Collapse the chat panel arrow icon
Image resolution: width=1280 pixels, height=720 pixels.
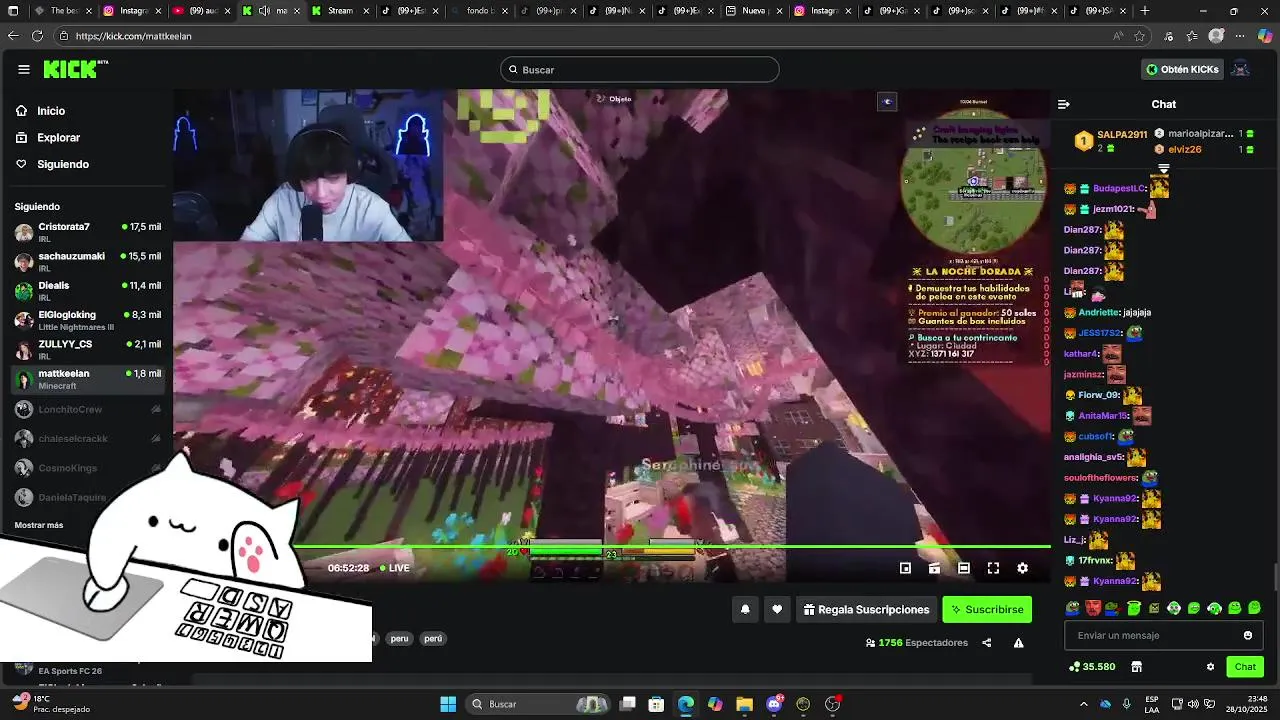1064,104
